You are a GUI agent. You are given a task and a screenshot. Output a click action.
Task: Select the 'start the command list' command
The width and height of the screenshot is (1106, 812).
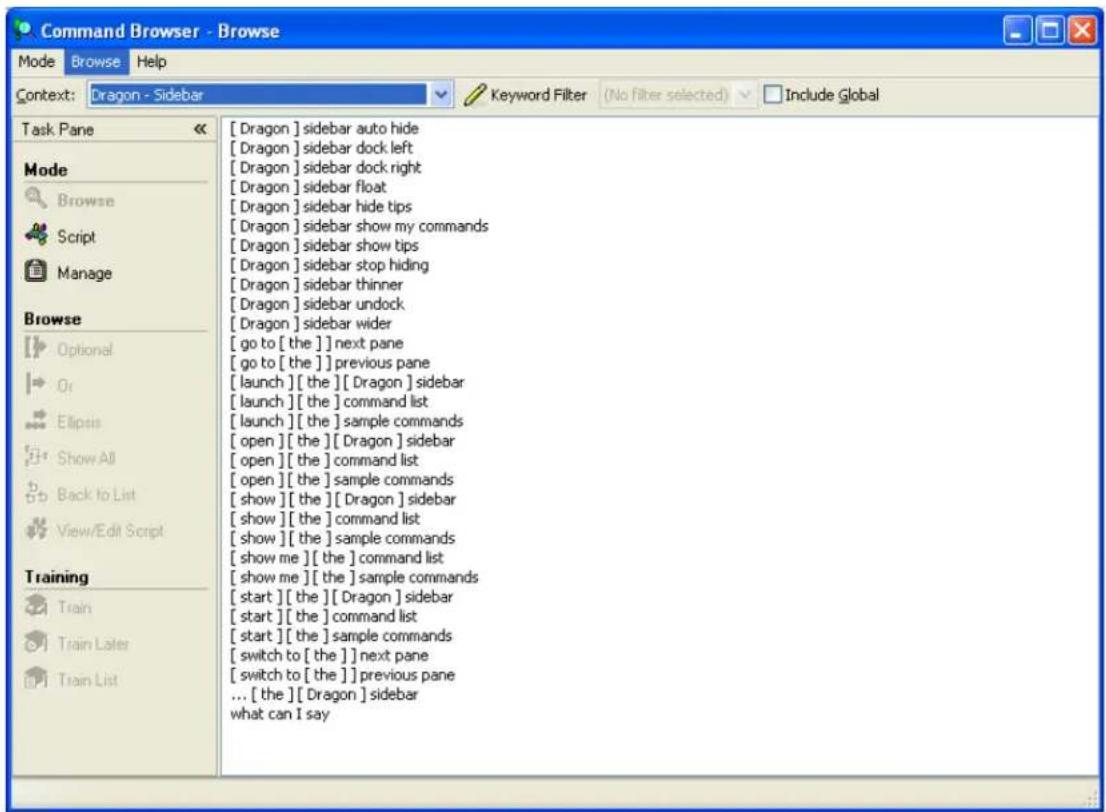[324, 617]
